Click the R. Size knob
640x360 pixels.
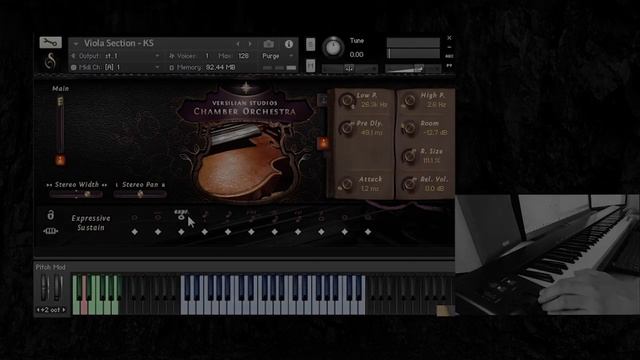(x=409, y=156)
